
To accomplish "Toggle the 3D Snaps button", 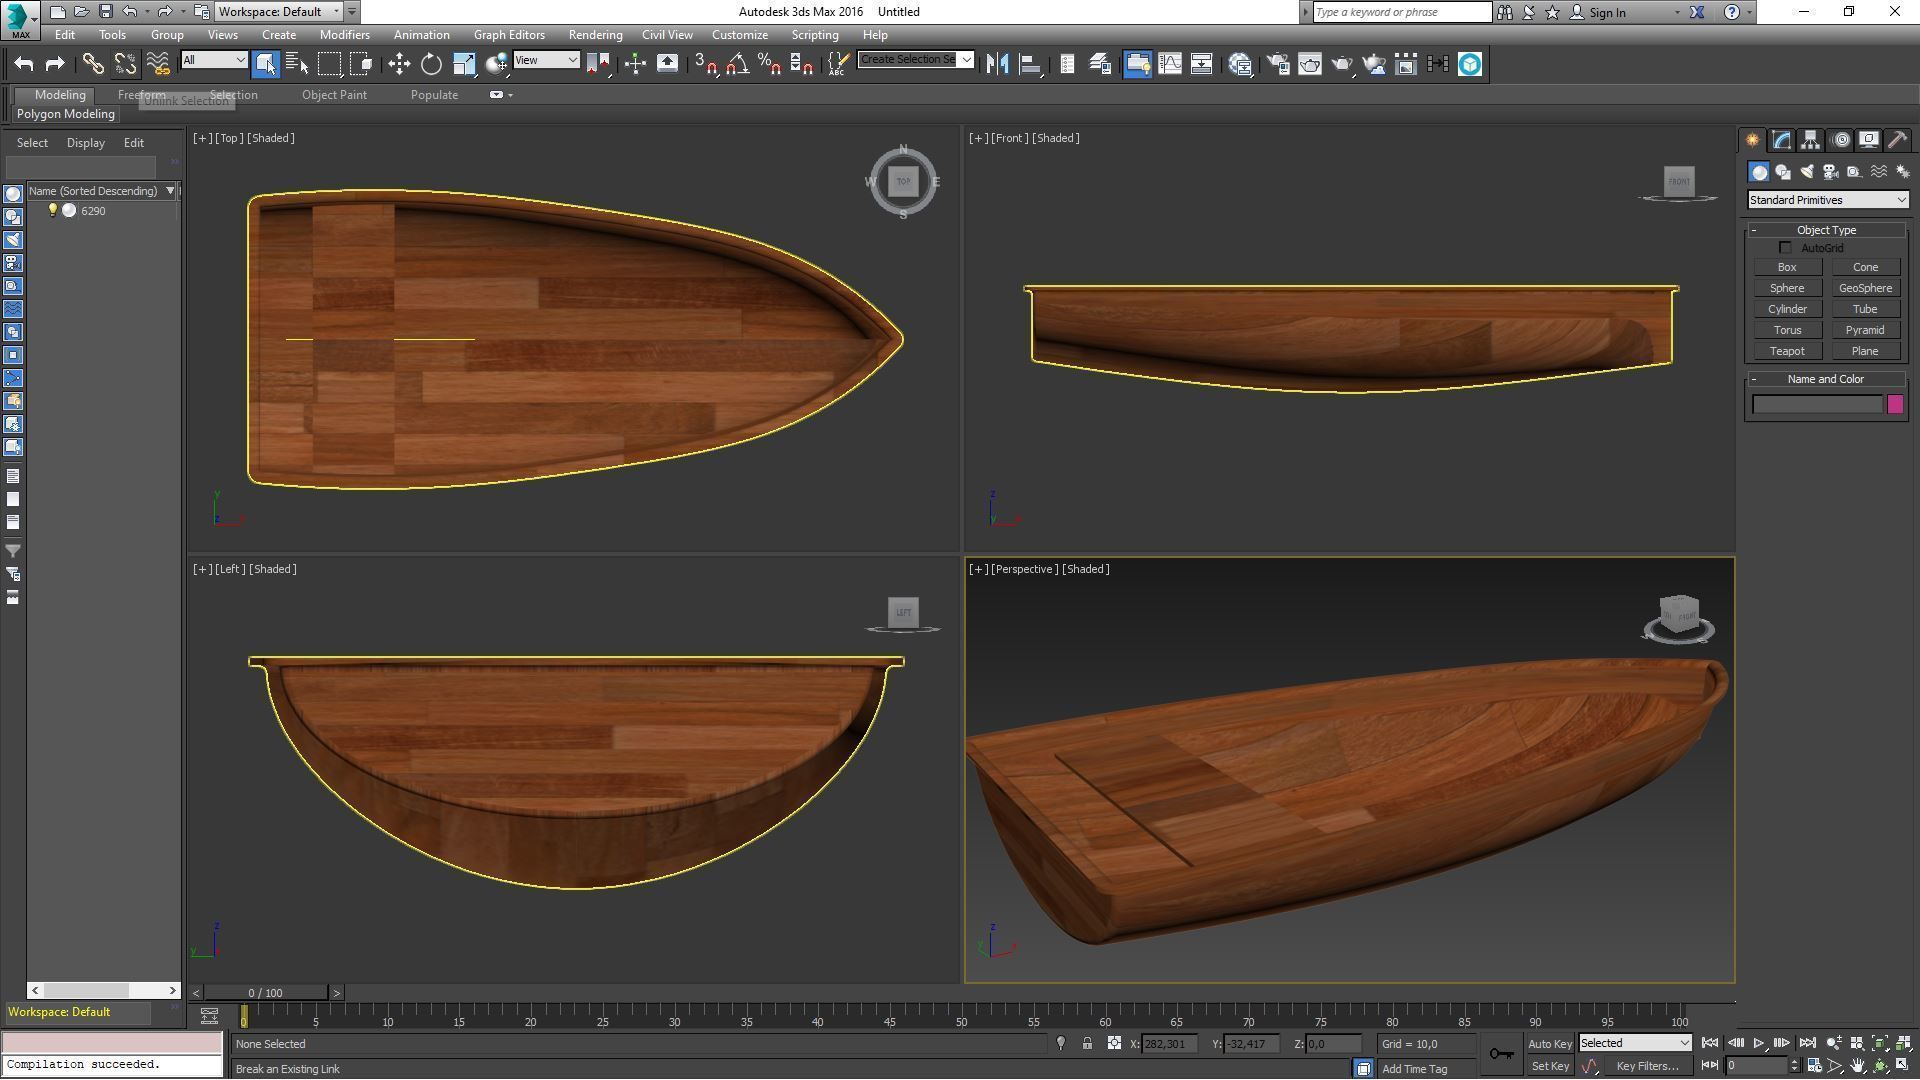I will pos(705,64).
